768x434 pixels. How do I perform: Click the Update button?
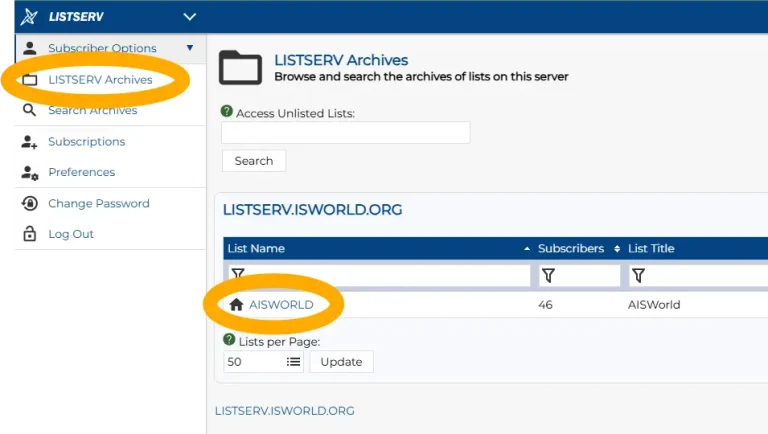point(341,362)
